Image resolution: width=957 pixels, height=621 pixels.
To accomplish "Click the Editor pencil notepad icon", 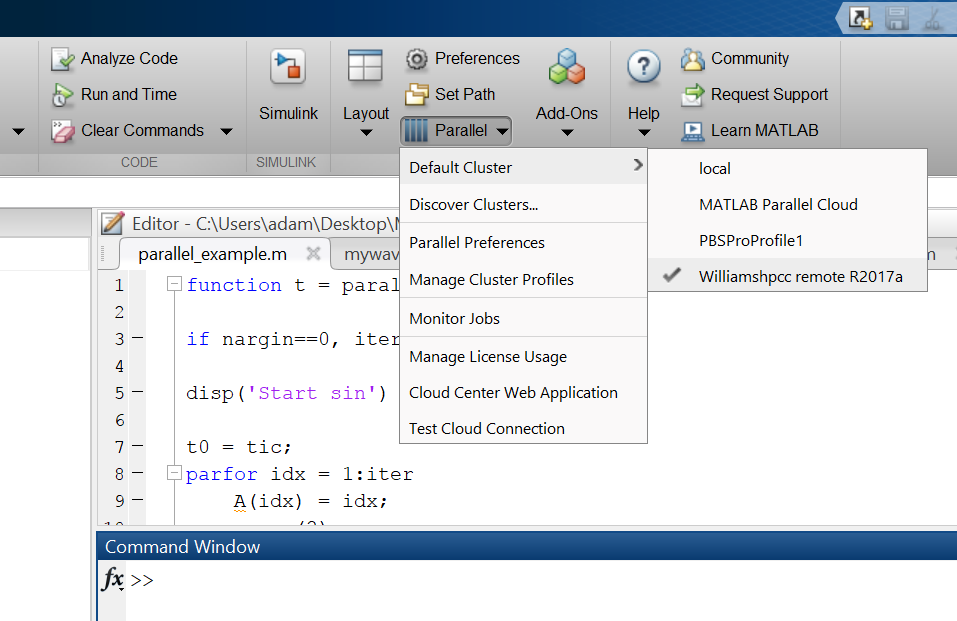I will 113,223.
